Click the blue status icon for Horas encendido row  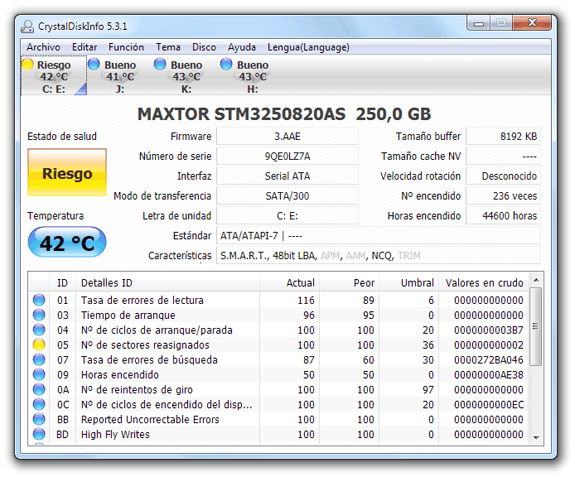click(x=39, y=375)
